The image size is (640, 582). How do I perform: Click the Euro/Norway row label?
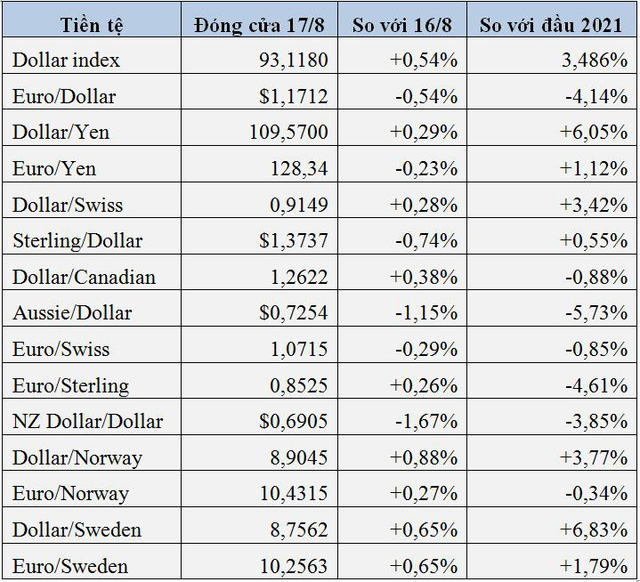(91, 489)
